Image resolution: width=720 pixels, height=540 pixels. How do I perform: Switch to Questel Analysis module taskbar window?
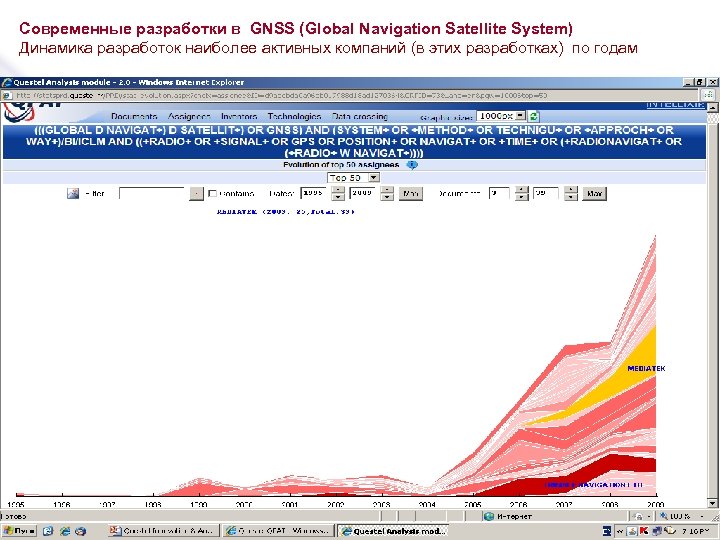[393, 531]
